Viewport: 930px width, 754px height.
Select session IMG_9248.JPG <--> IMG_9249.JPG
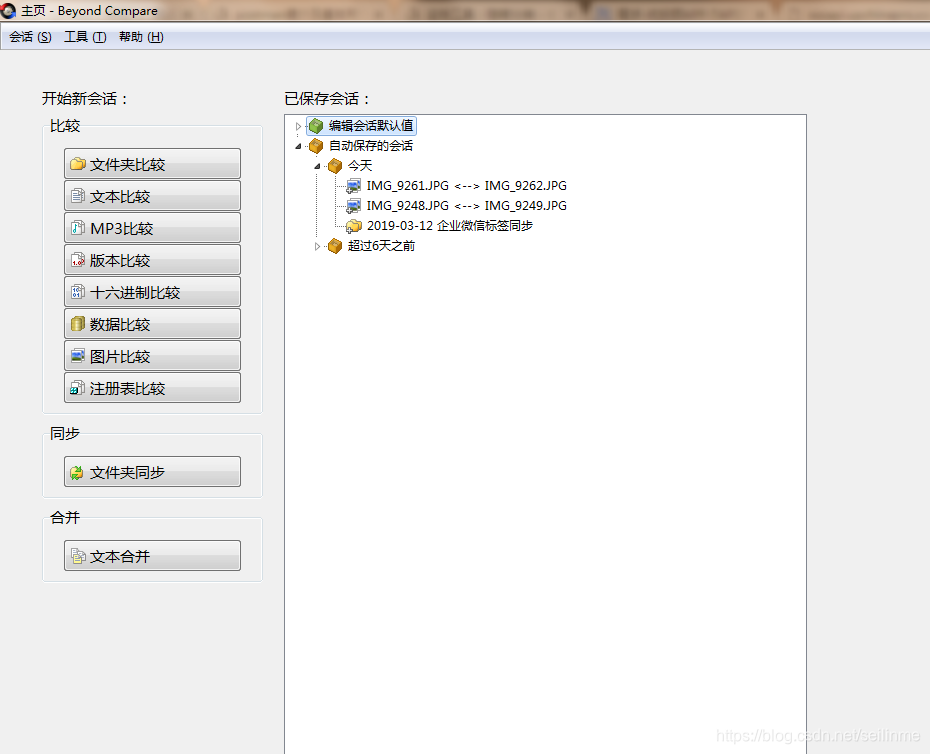click(x=466, y=206)
